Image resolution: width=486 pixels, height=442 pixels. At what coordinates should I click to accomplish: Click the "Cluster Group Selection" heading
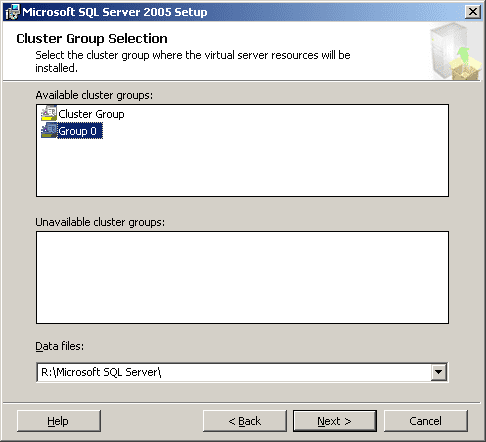(x=92, y=39)
